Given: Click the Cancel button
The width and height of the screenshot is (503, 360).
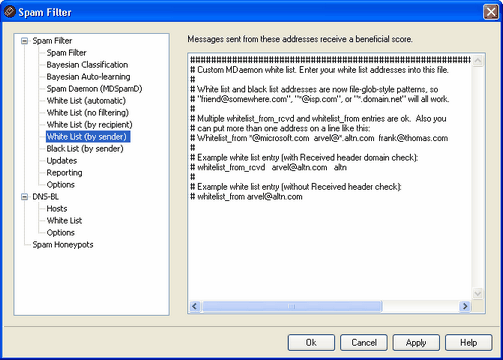Looking at the screenshot, I should click(x=364, y=343).
